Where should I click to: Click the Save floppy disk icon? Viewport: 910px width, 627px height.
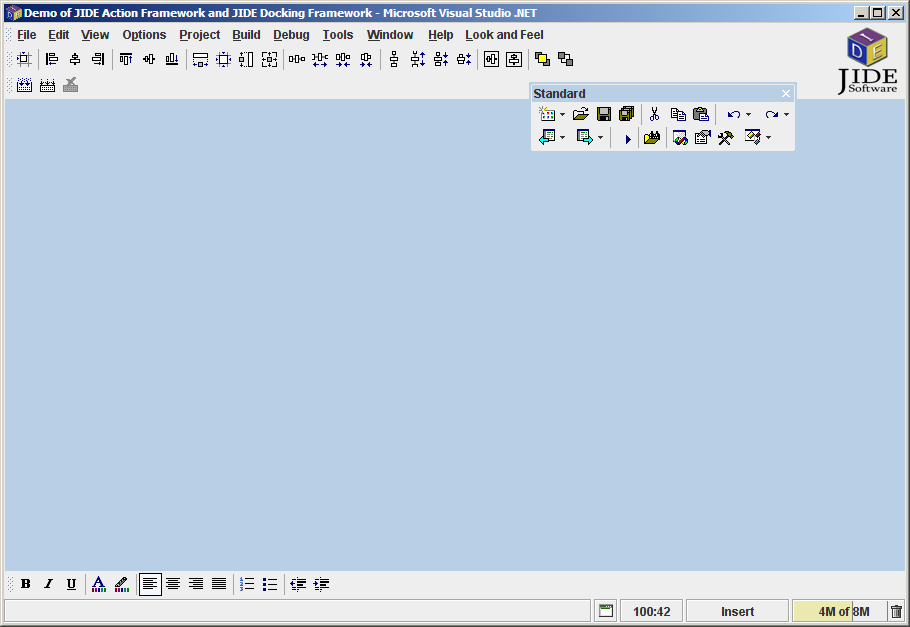click(x=604, y=114)
